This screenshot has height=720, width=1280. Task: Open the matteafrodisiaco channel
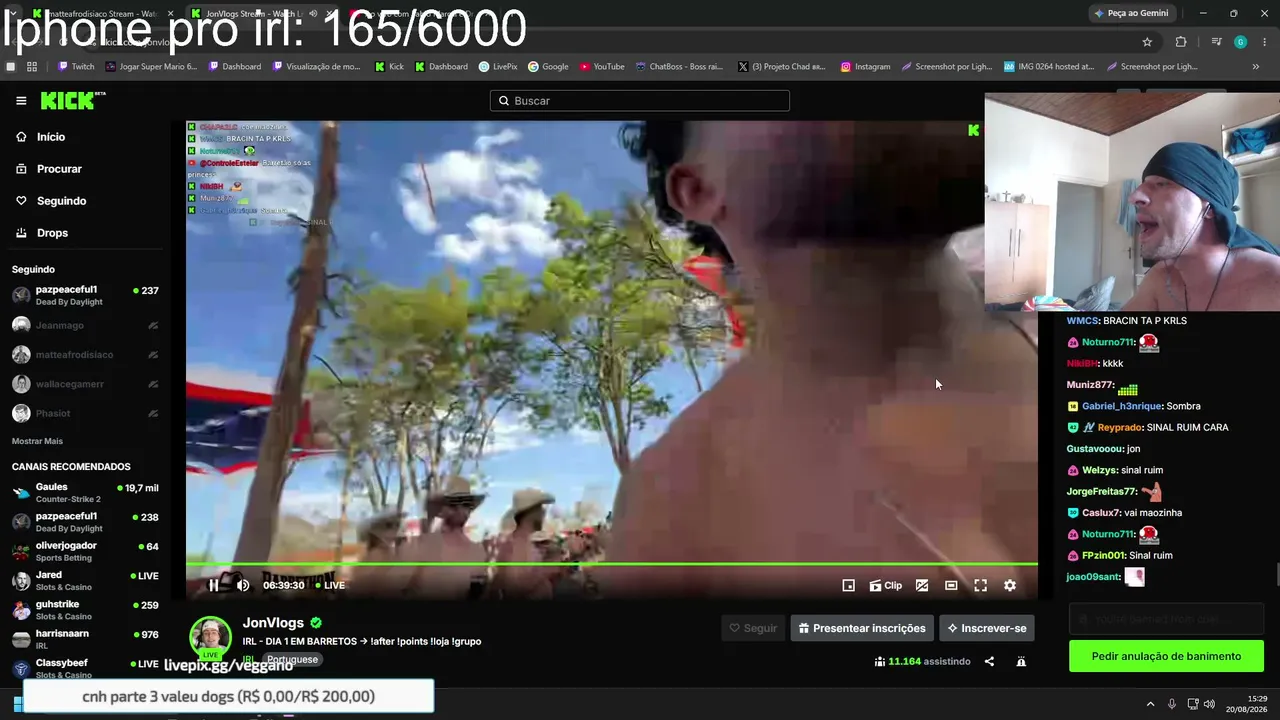(x=85, y=355)
